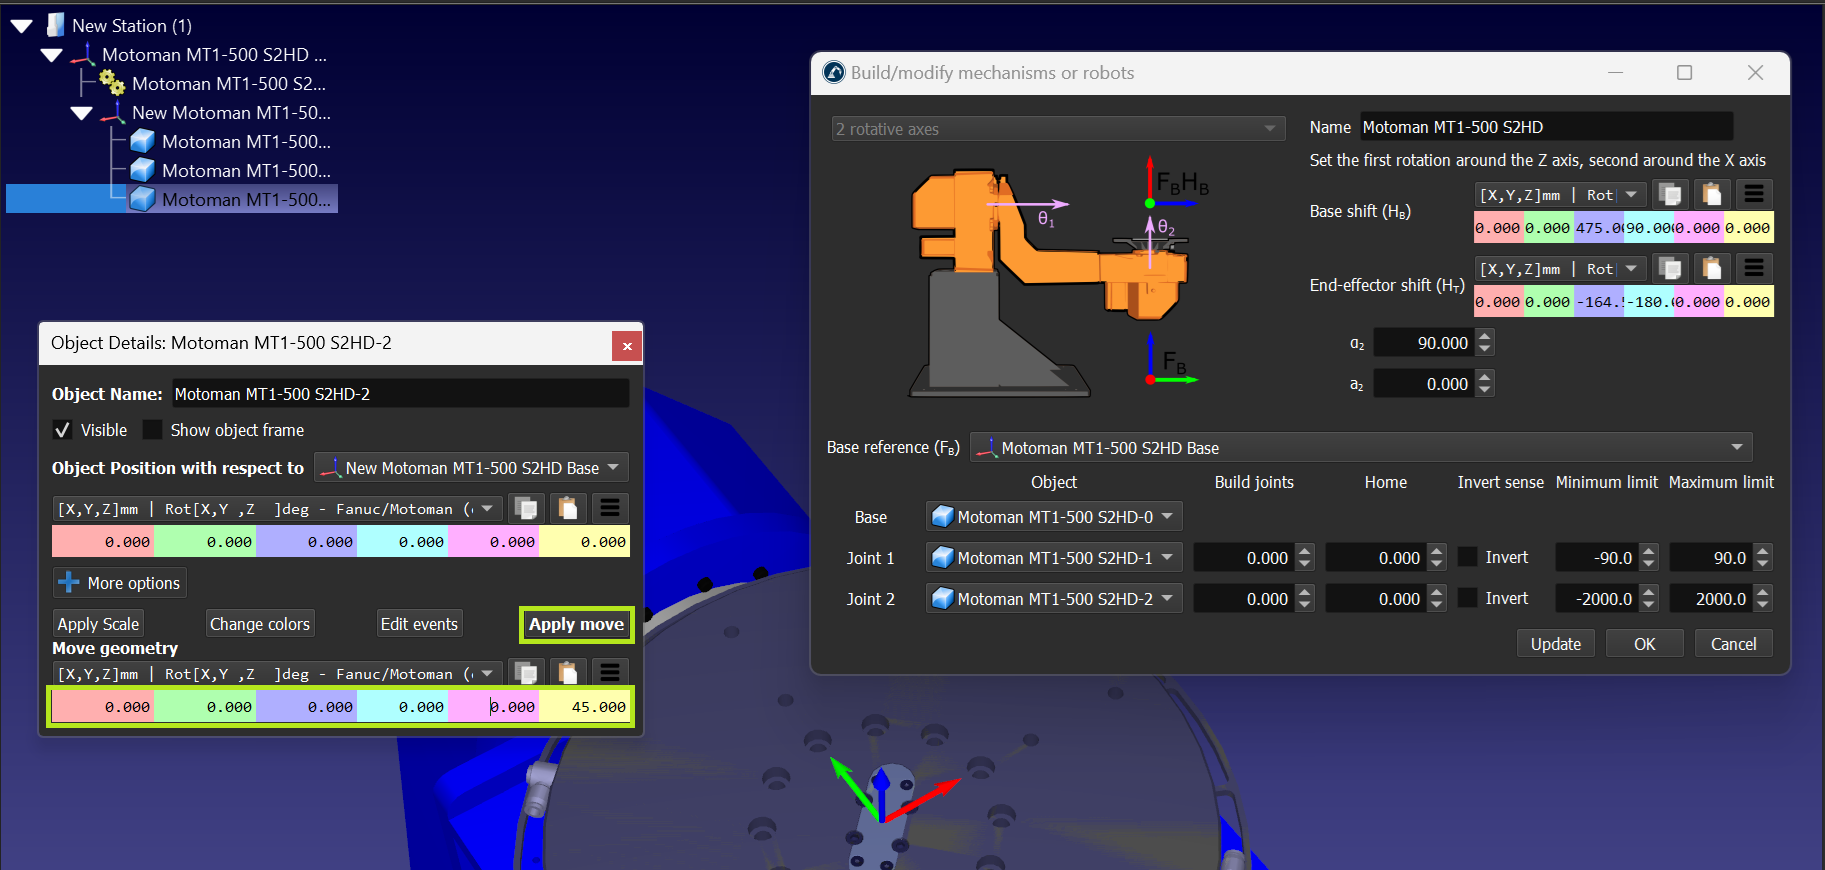
Task: Enable Show object frame checkbox
Action: 153,430
